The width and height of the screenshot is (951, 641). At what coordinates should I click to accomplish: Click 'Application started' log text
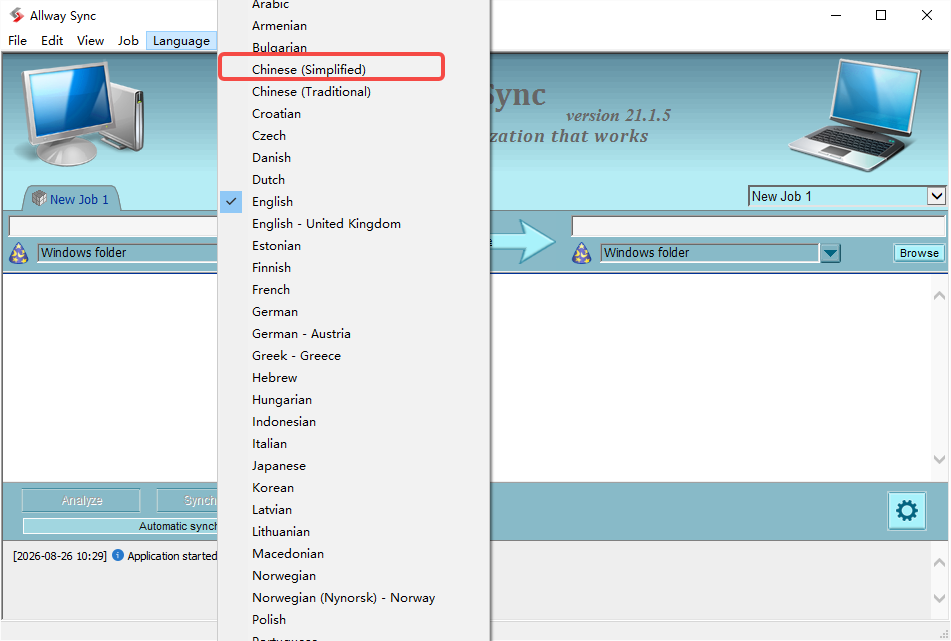172,555
